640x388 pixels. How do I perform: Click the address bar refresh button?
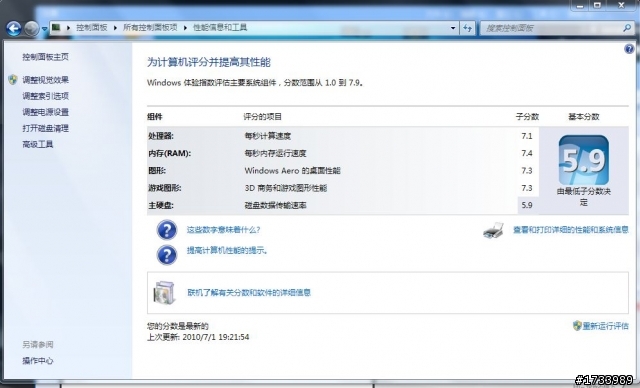pos(467,28)
